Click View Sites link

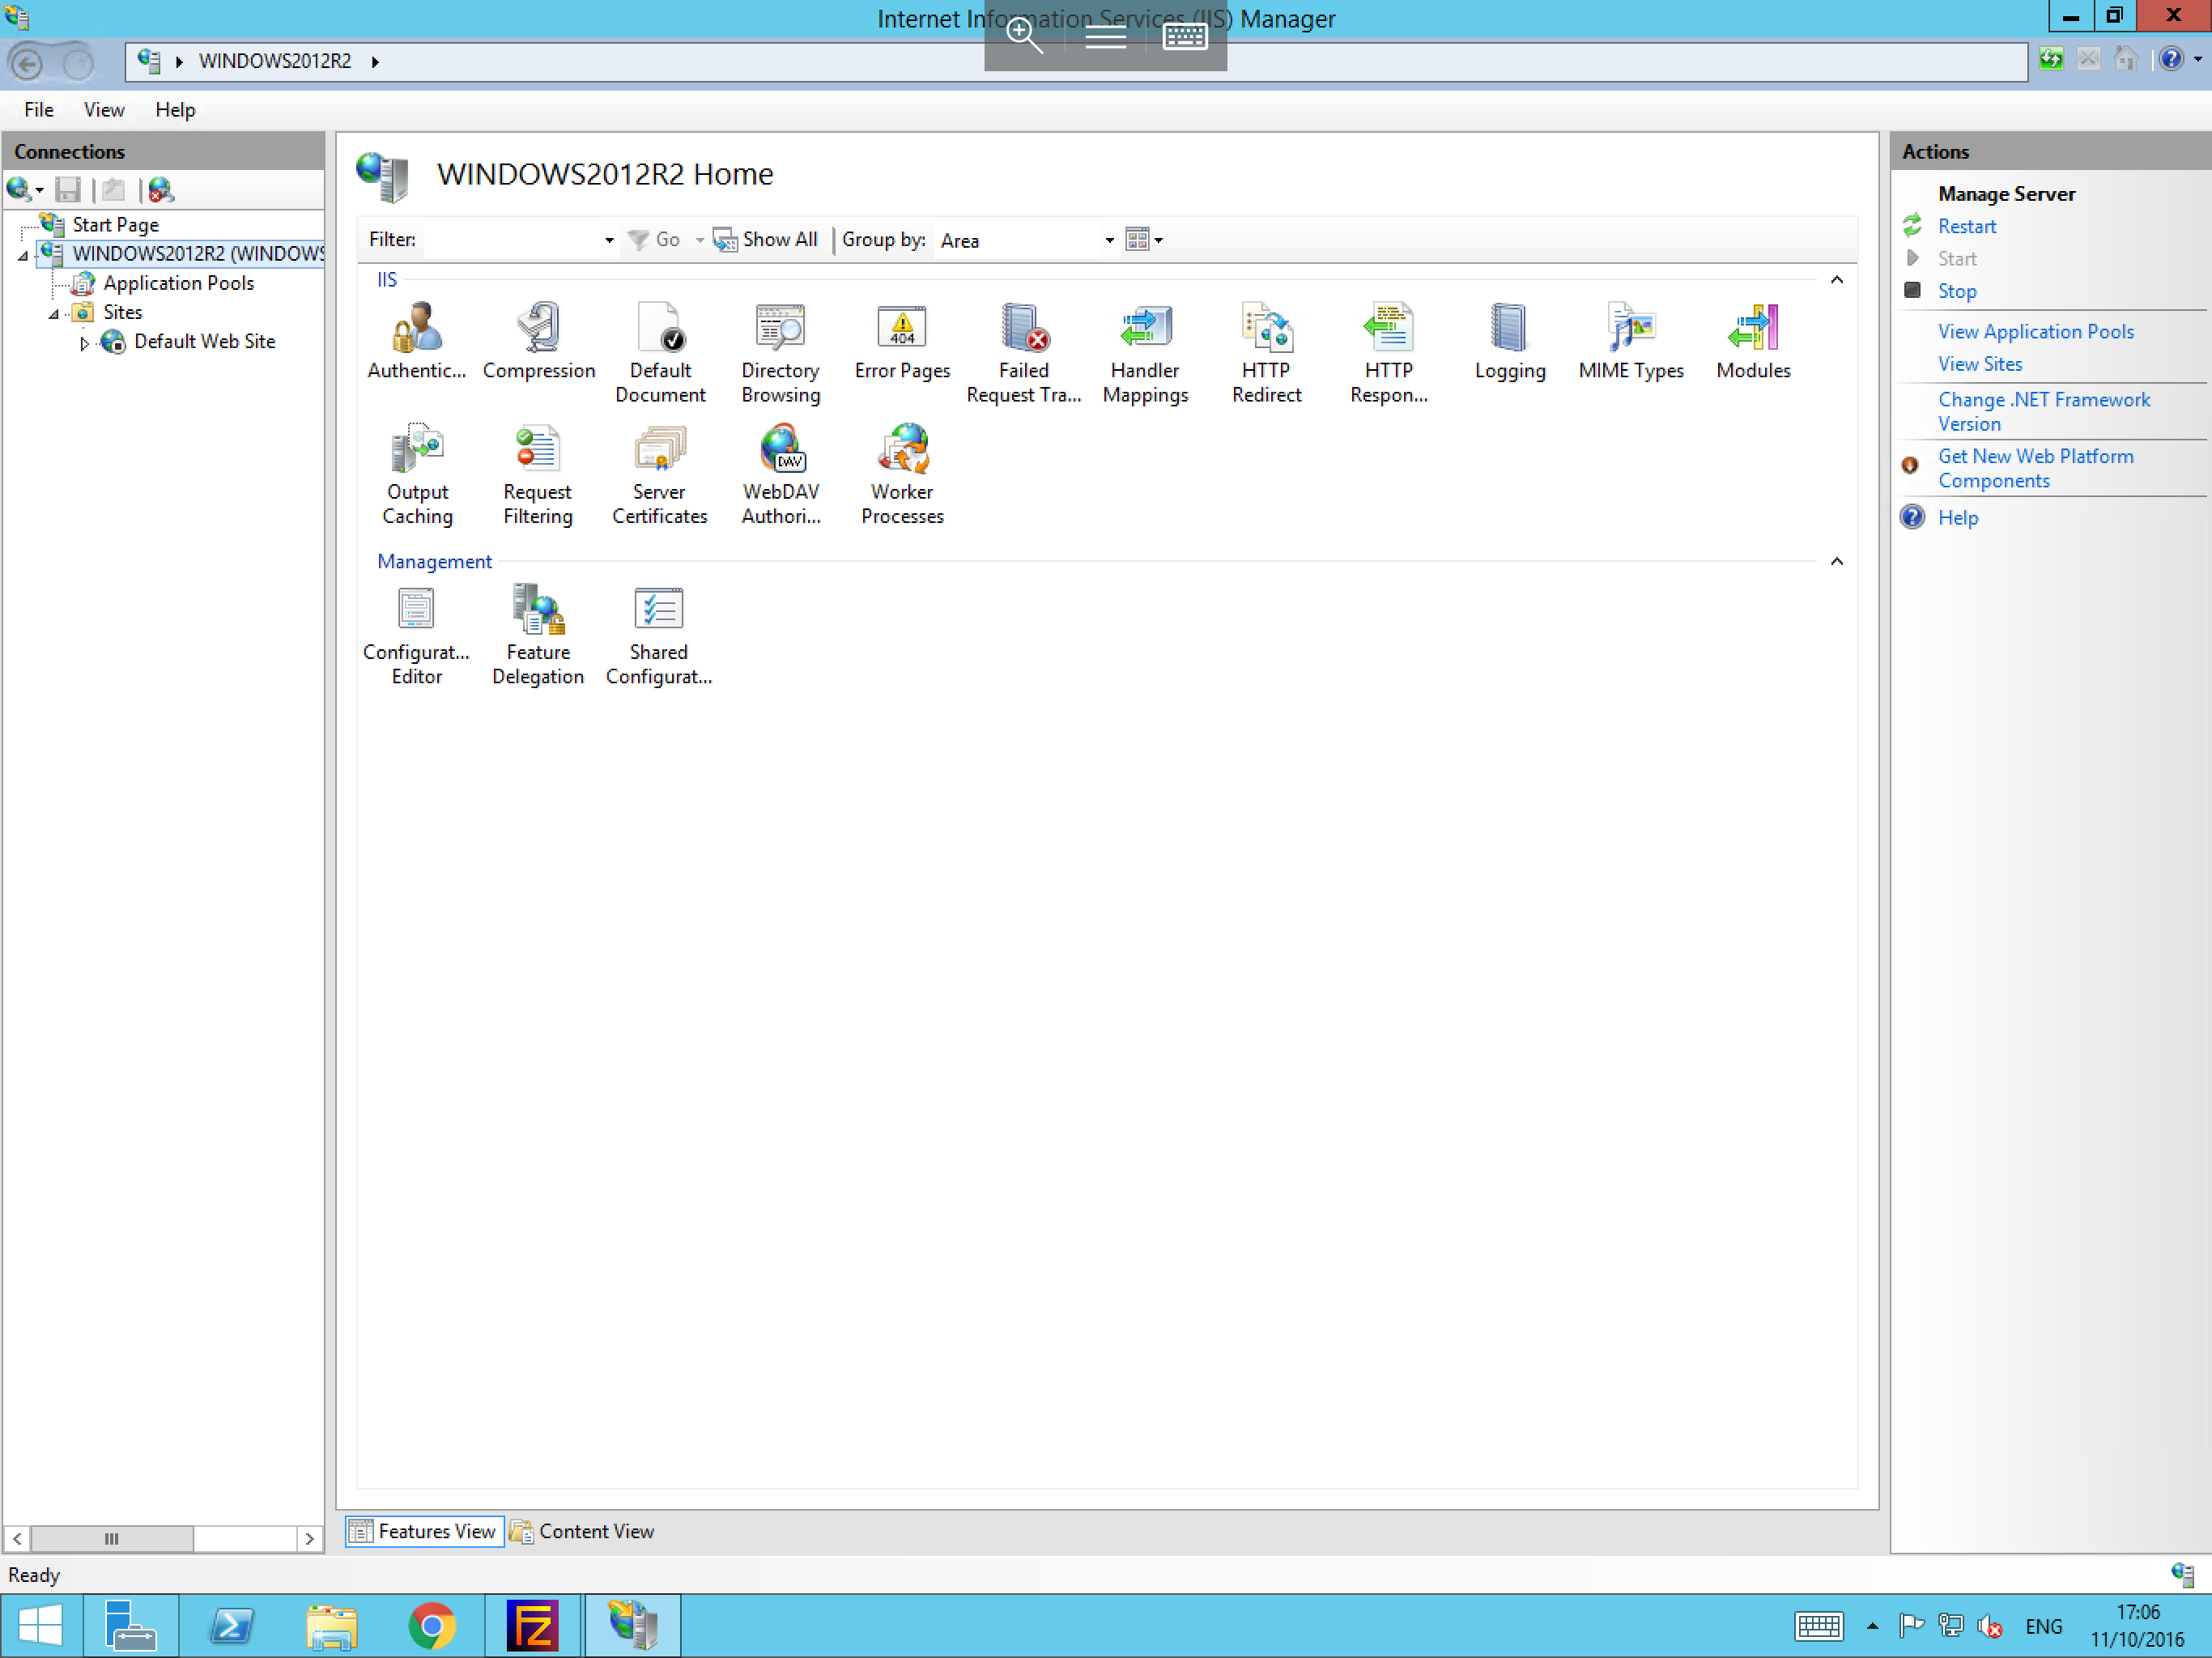point(1980,364)
